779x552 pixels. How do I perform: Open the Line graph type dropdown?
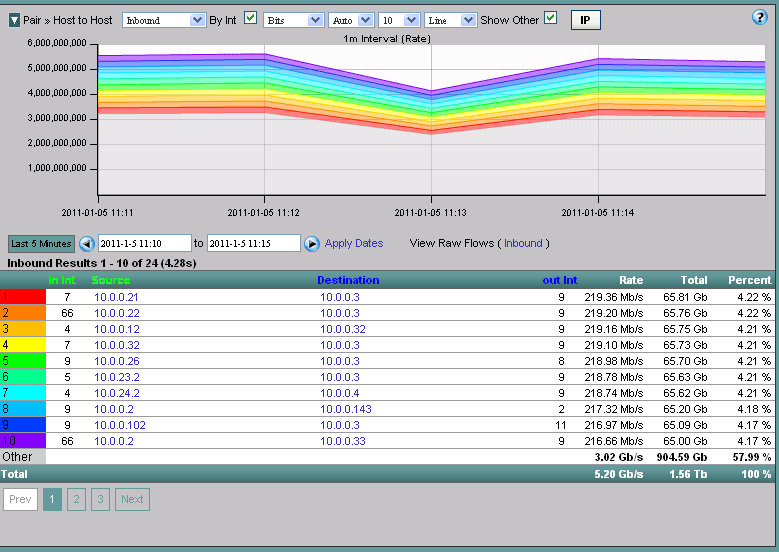[x=451, y=20]
